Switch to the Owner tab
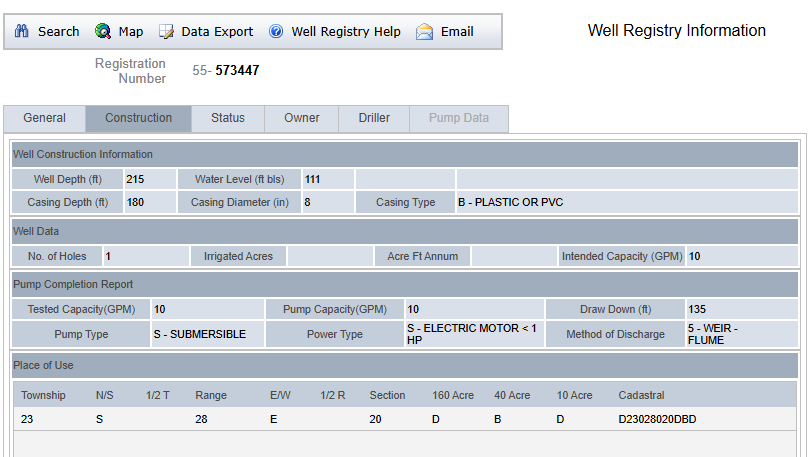Viewport: 810px width, 457px height. pos(302,118)
